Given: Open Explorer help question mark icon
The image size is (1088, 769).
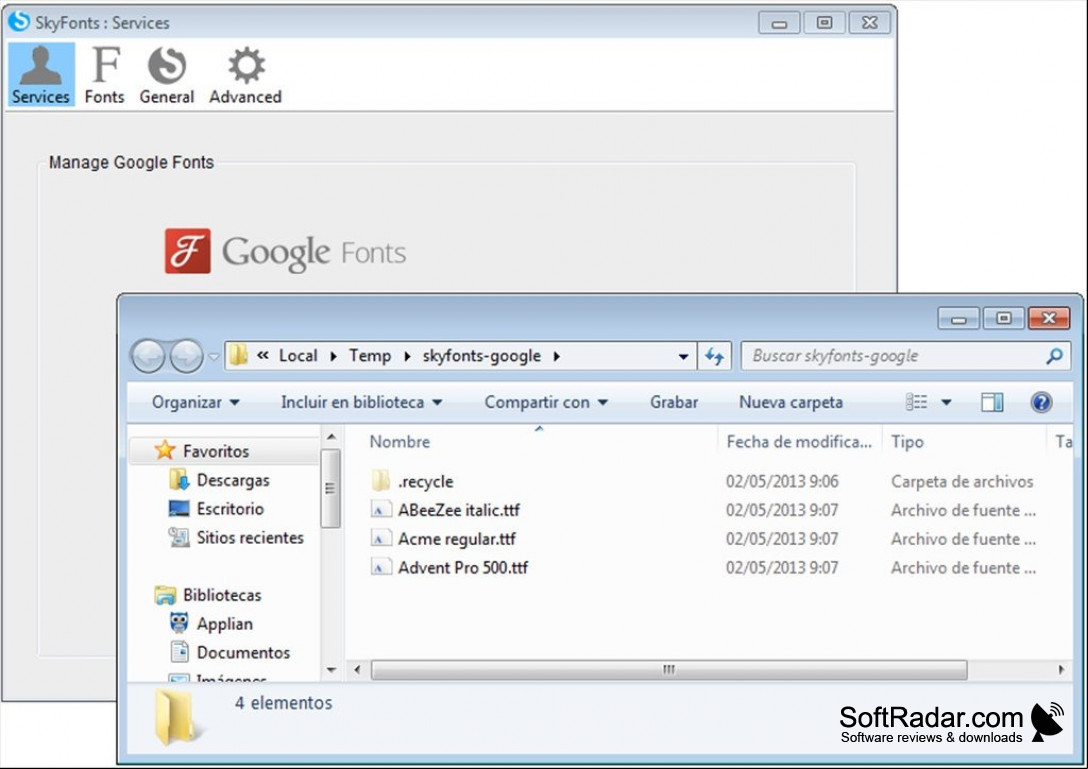Looking at the screenshot, I should (1041, 402).
